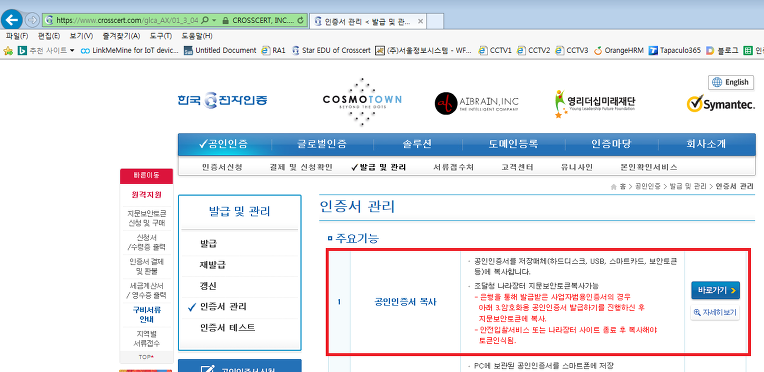The image size is (764, 372).
Task: Open 인증서 테스트 in the side menu
Action: tap(228, 328)
